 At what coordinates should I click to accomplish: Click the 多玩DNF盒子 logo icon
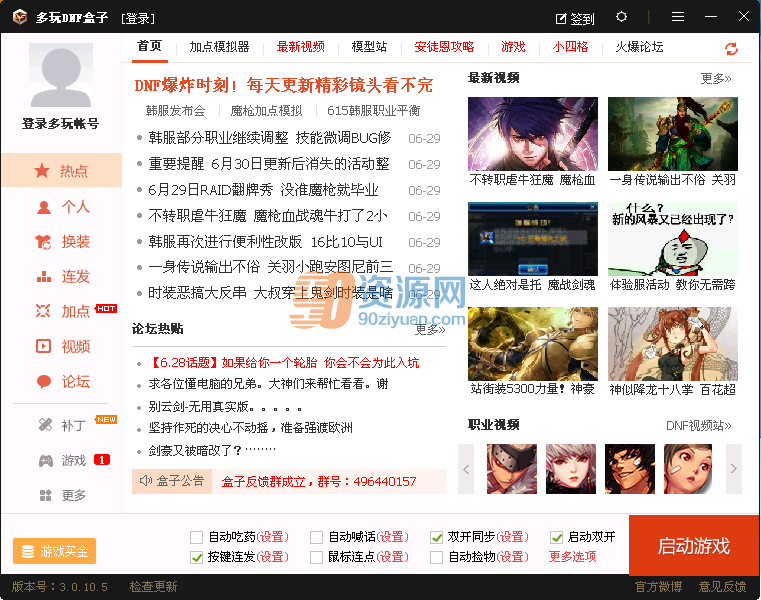[x=20, y=17]
